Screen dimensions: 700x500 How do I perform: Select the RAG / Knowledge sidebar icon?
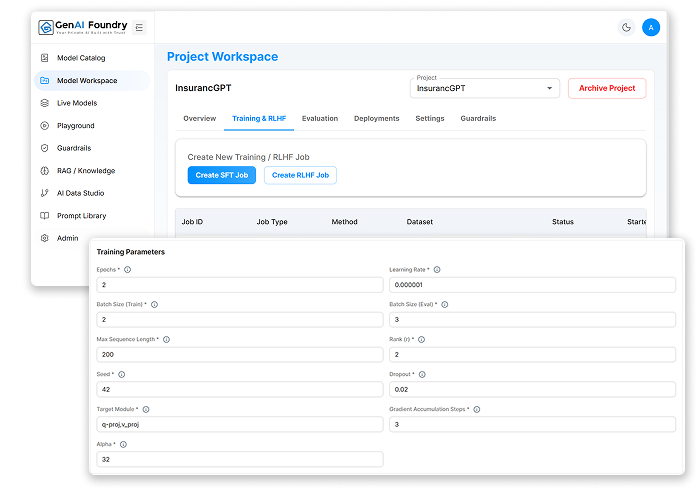[45, 171]
